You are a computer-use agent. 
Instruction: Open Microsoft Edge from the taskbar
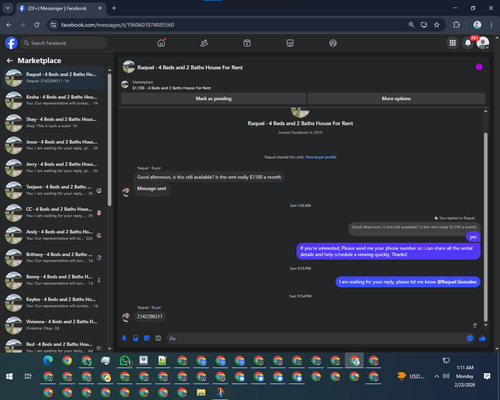pyautogui.click(x=48, y=360)
